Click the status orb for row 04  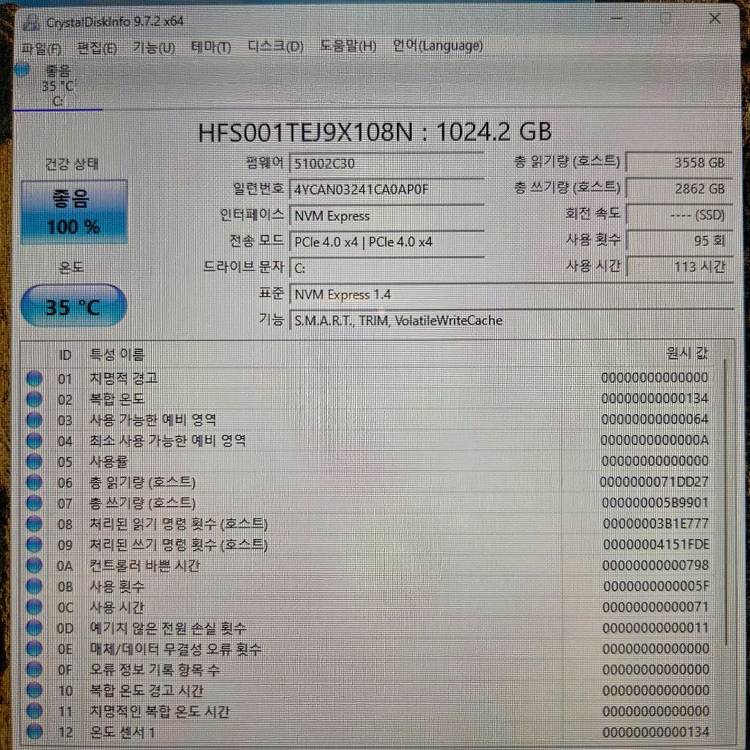(x=34, y=441)
